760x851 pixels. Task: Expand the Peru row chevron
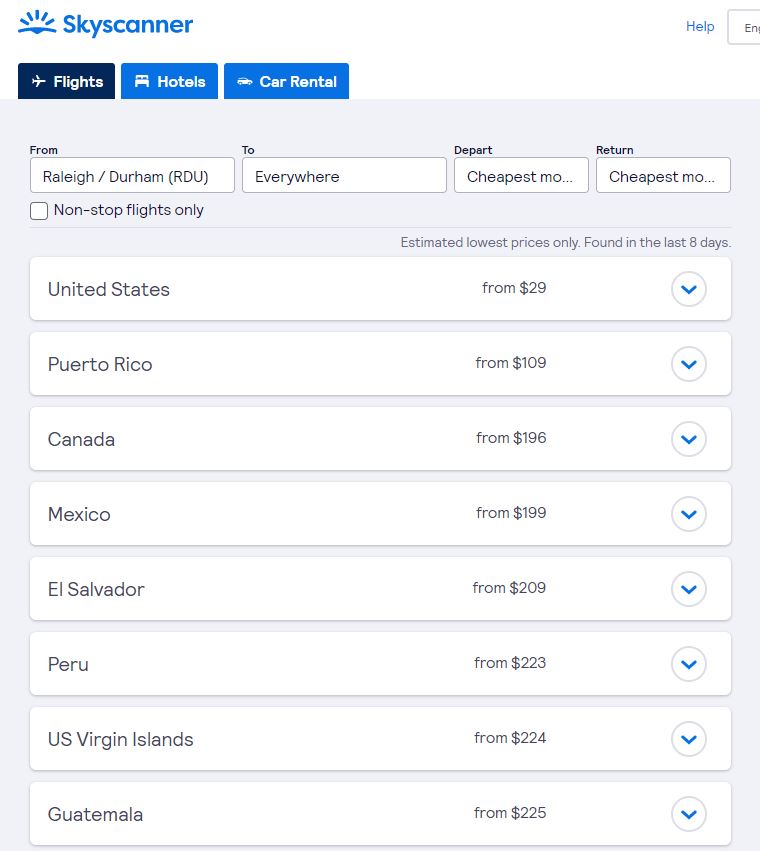point(688,664)
